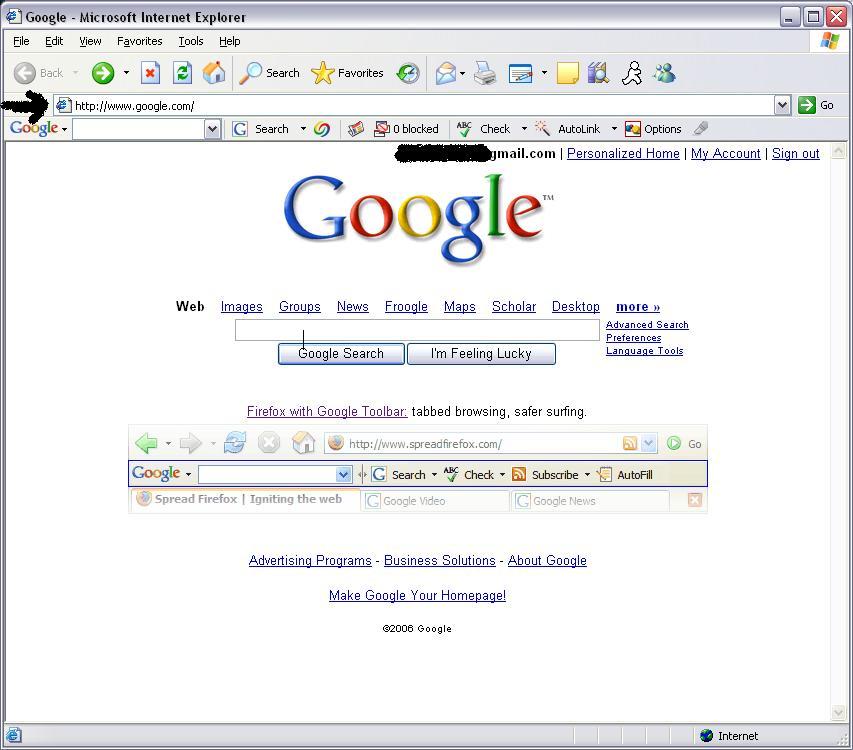Click the Google Search button

coord(341,354)
